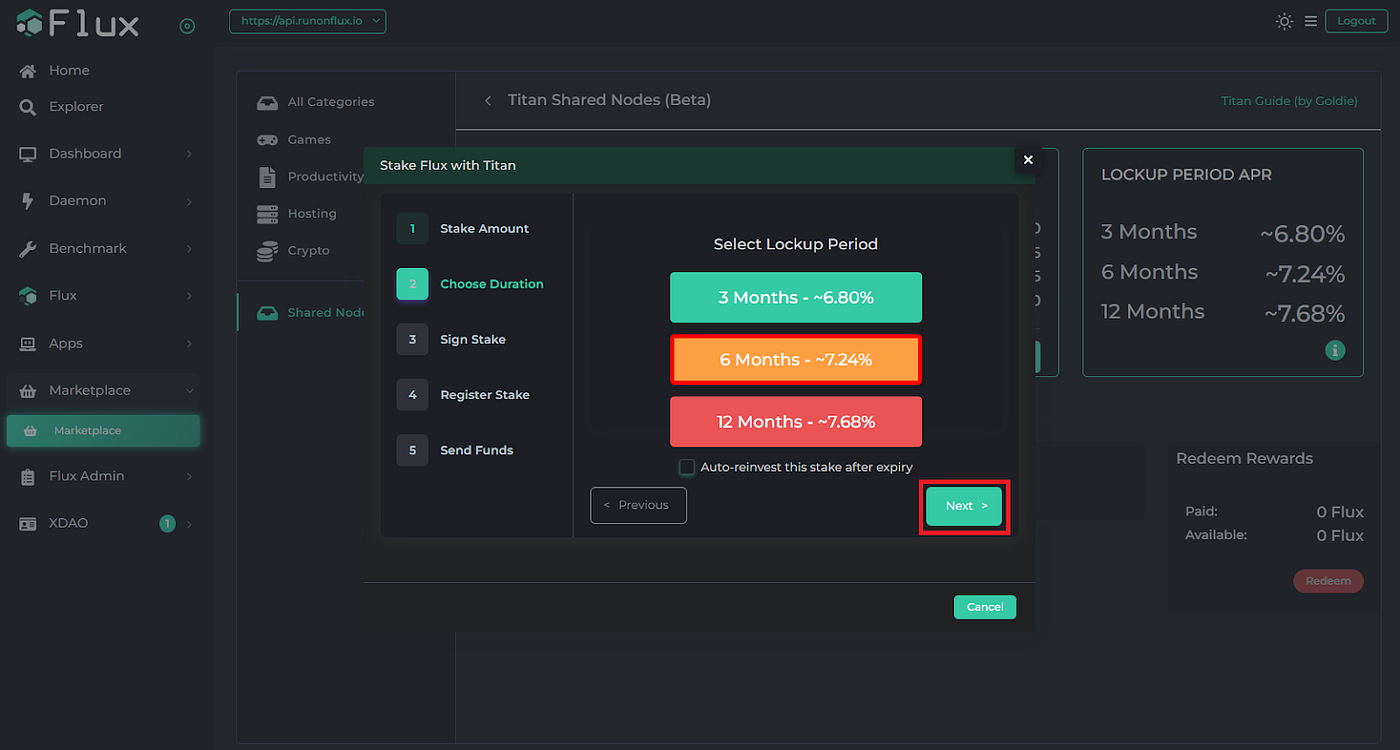Click the Marketplace basket icon in sidebar header
This screenshot has height=750, width=1400.
tap(28, 391)
